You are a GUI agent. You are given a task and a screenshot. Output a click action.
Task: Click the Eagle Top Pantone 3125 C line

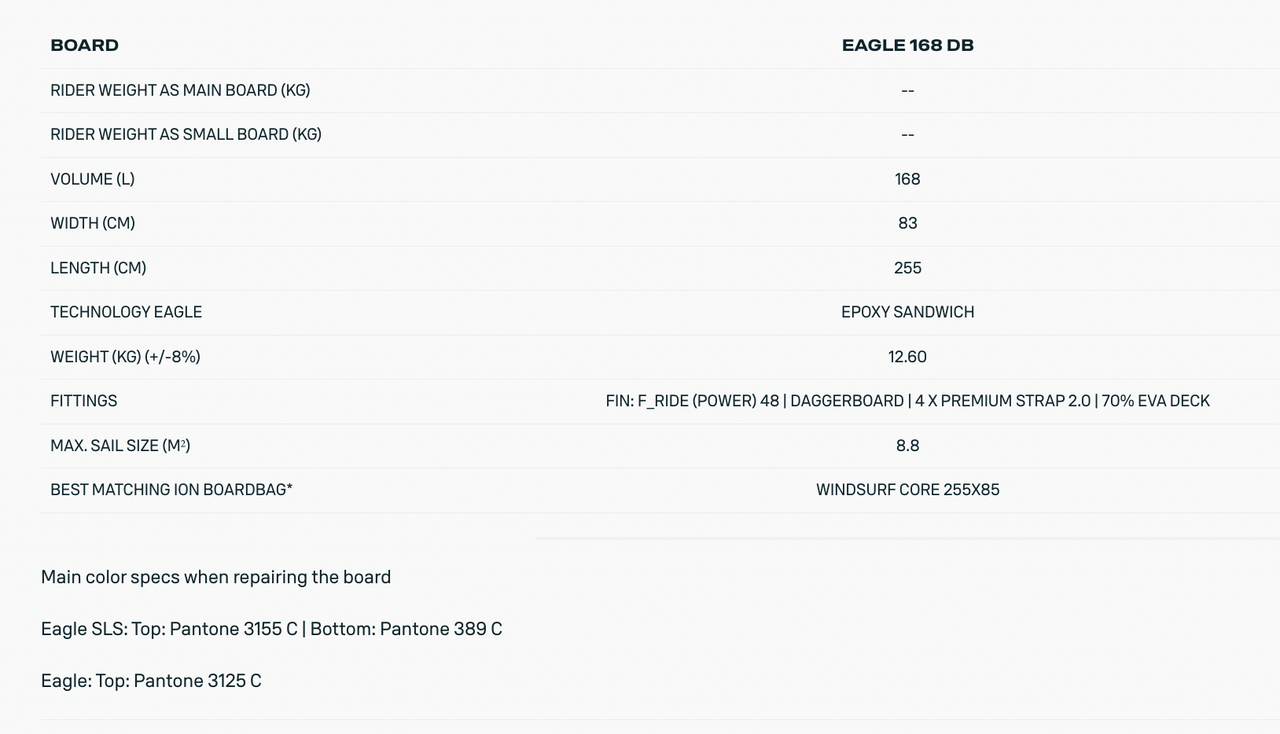151,681
